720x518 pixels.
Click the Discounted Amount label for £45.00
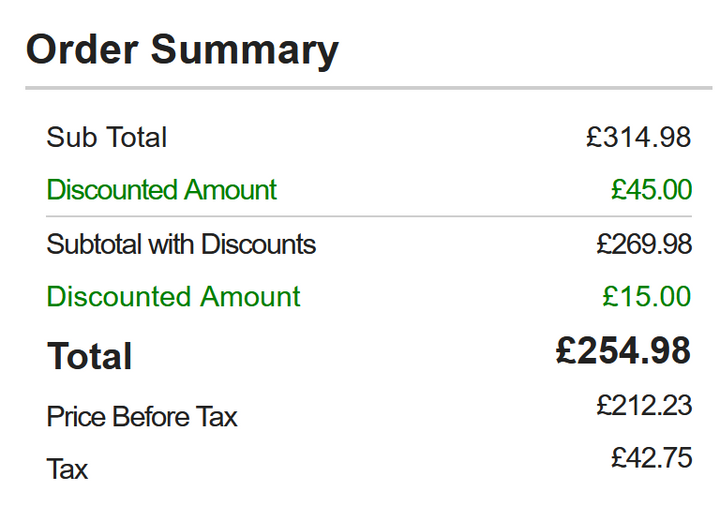point(162,190)
